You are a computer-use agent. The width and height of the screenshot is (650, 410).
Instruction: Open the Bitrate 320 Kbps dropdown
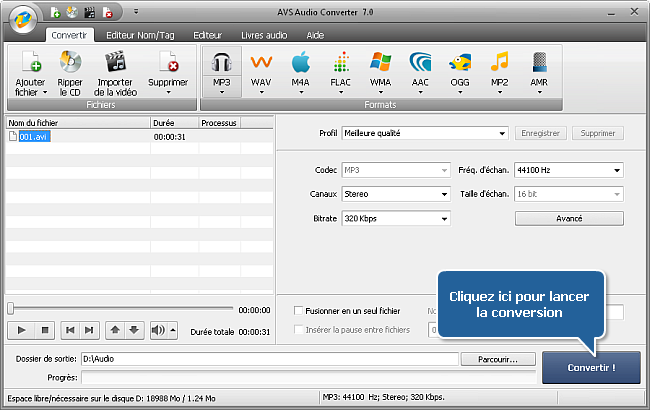tap(395, 218)
